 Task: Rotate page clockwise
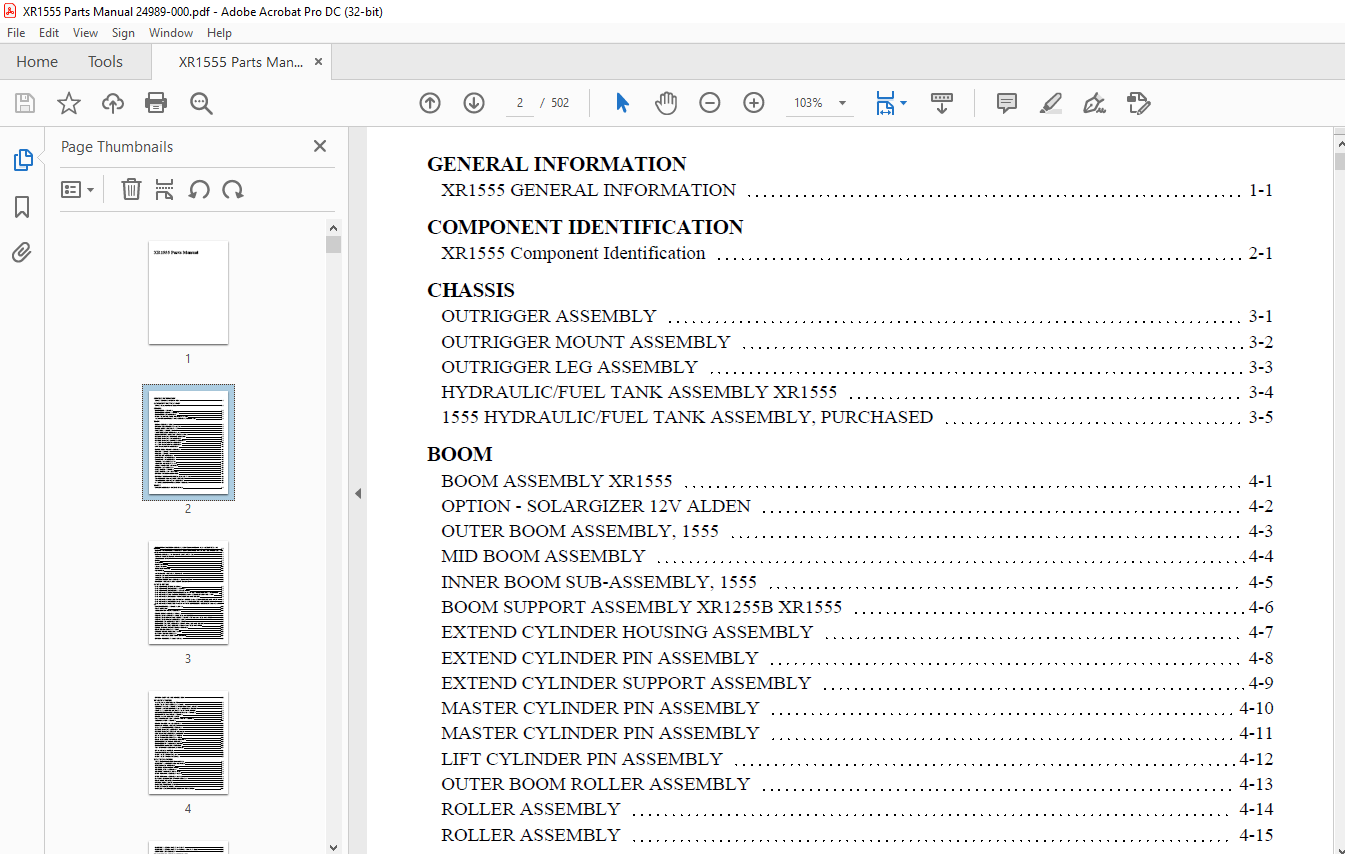233,189
